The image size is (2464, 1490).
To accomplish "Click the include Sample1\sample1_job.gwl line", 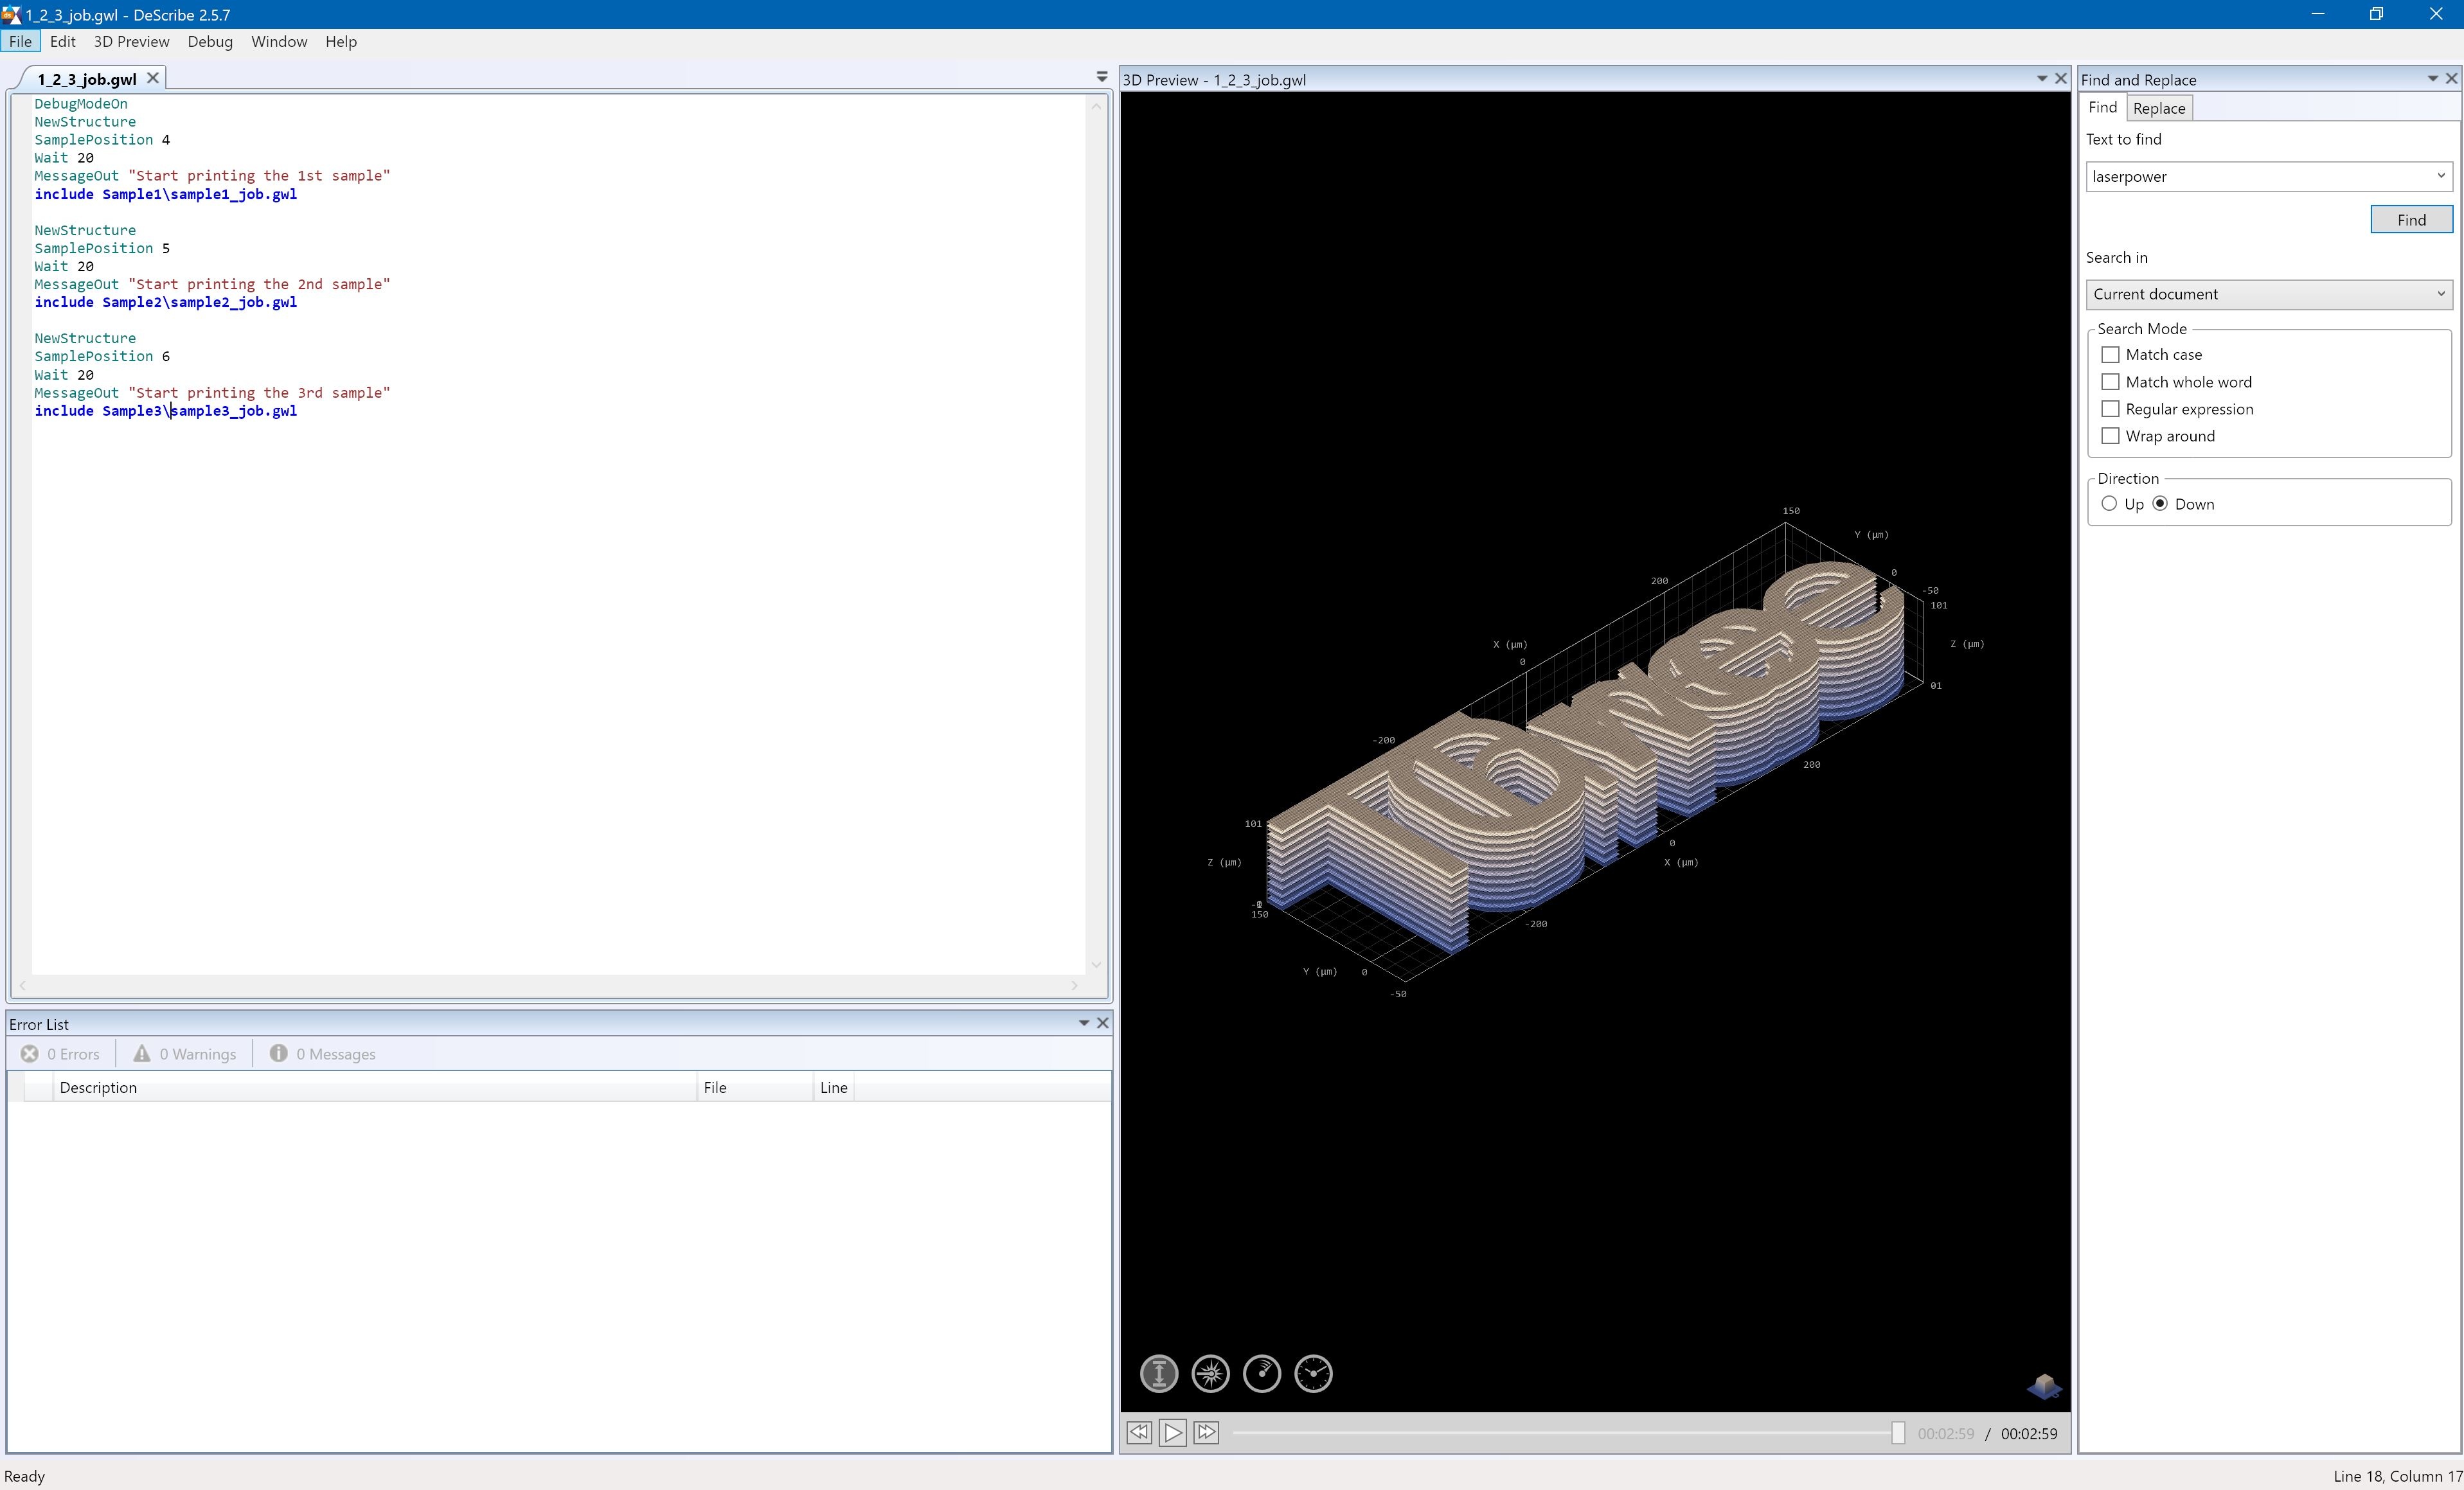I will 166,194.
